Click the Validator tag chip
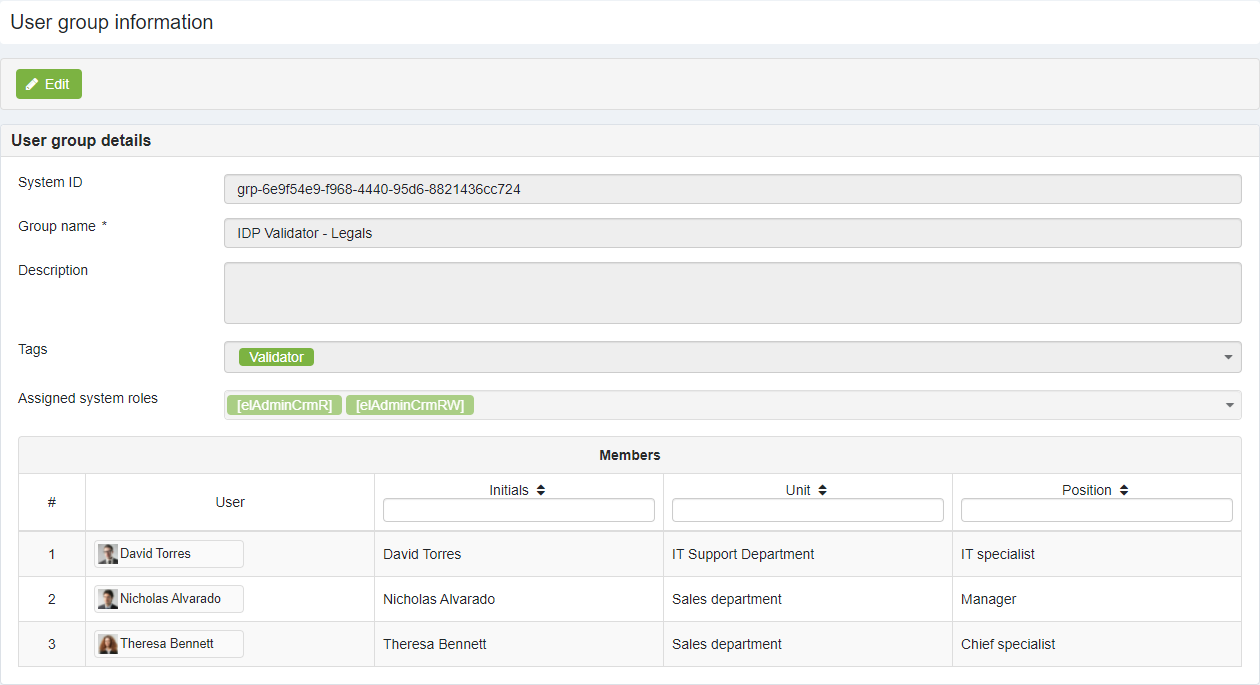The image size is (1260, 685). (x=276, y=357)
